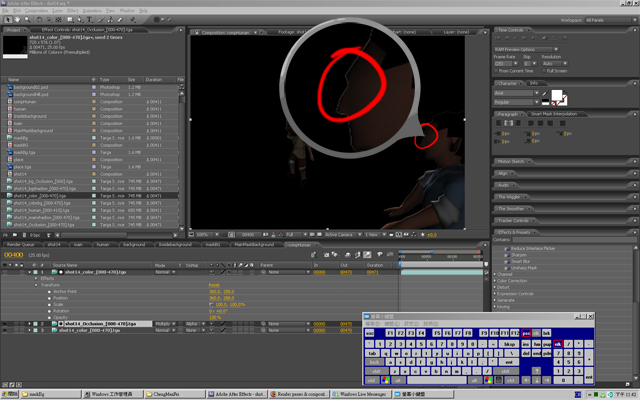Viewport: 640px width, 400px height.
Task: Select the Rectangular Mask tool
Action: tap(70, 20)
